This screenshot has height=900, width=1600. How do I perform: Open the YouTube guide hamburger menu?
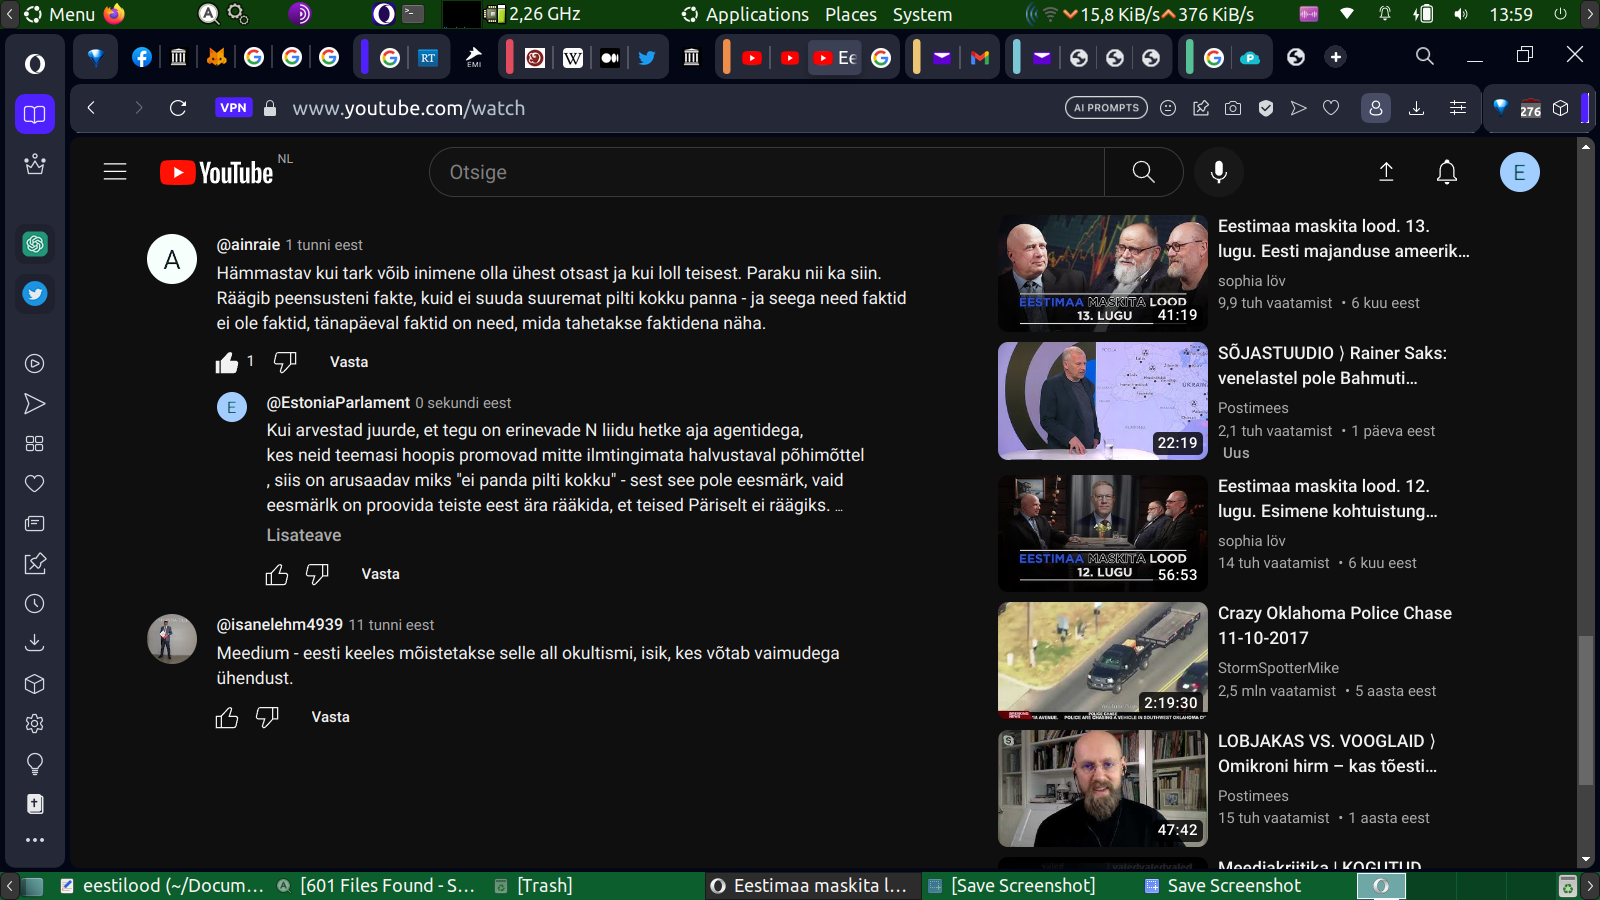tap(115, 172)
